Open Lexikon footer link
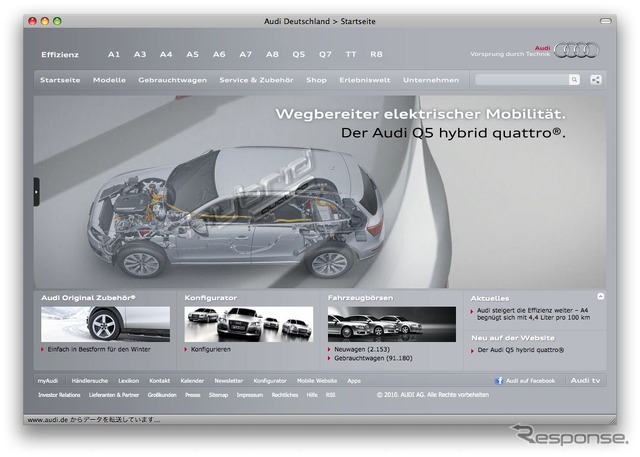Screen dimensions: 640x457 [129, 381]
